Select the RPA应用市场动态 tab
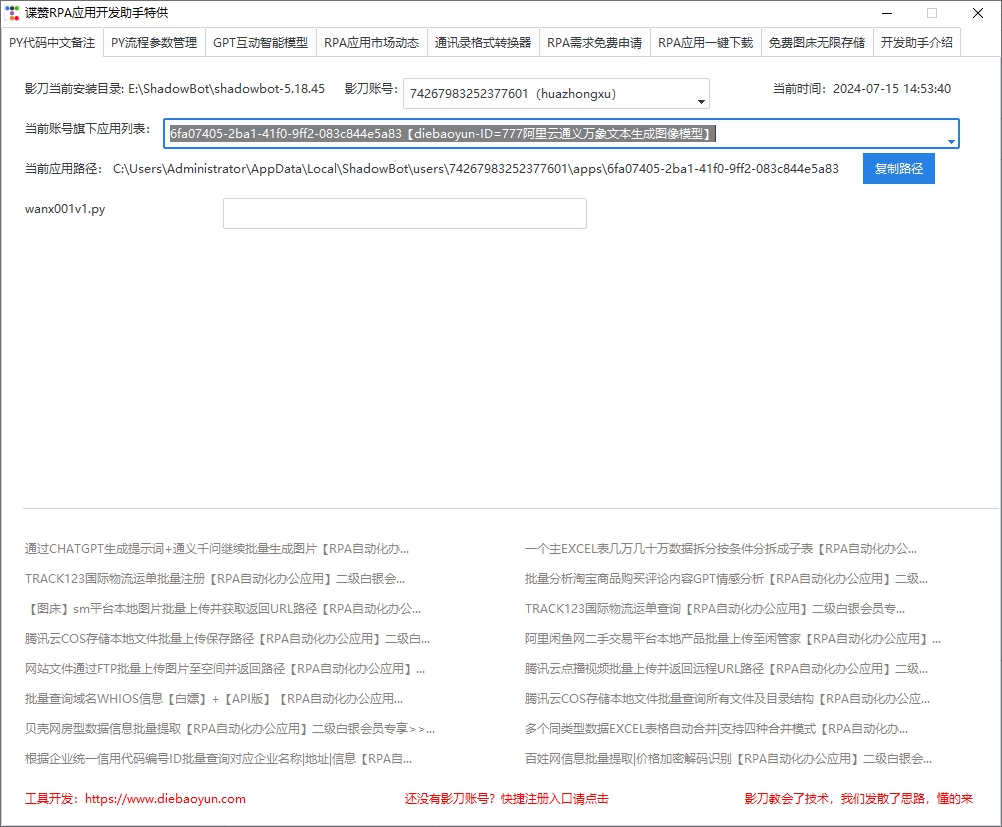The height and width of the screenshot is (827, 1002). 371,43
